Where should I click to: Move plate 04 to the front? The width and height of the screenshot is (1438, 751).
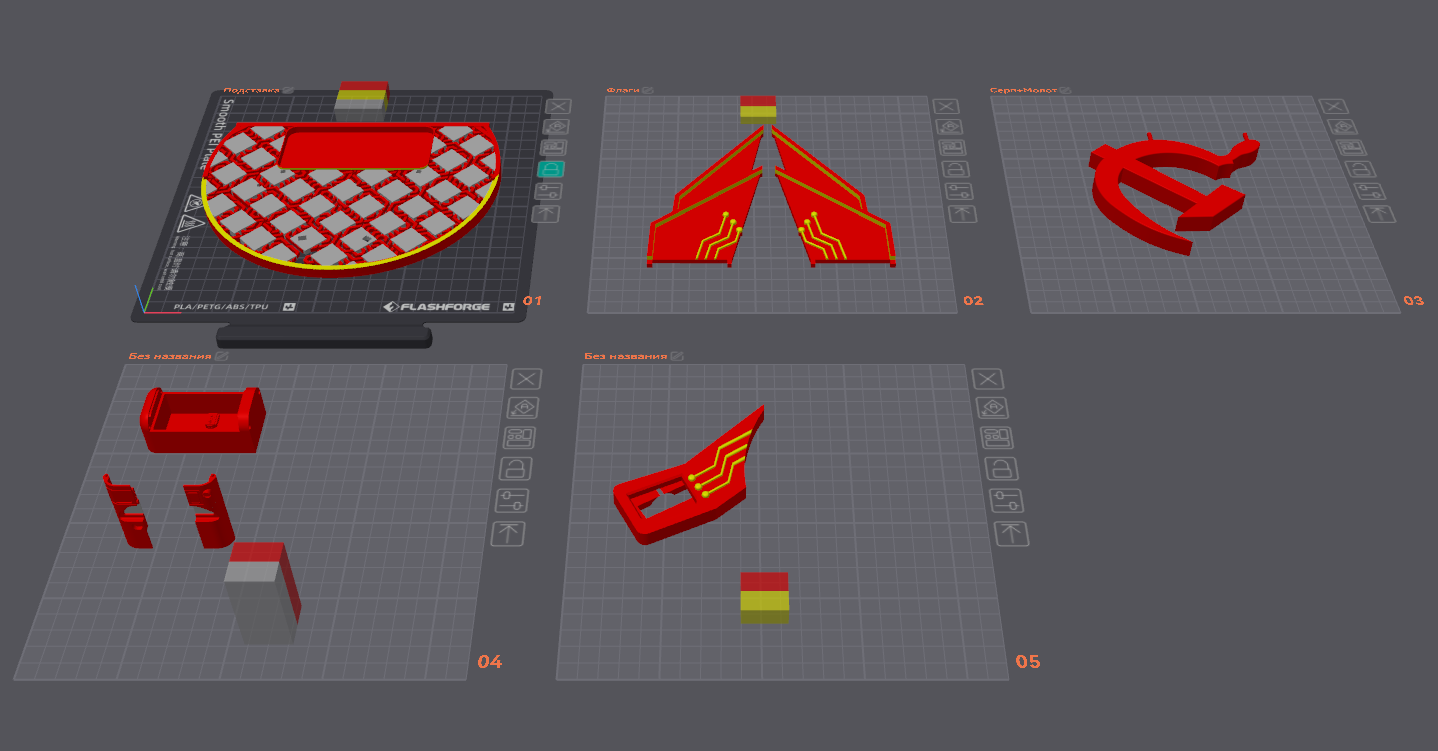pyautogui.click(x=508, y=533)
